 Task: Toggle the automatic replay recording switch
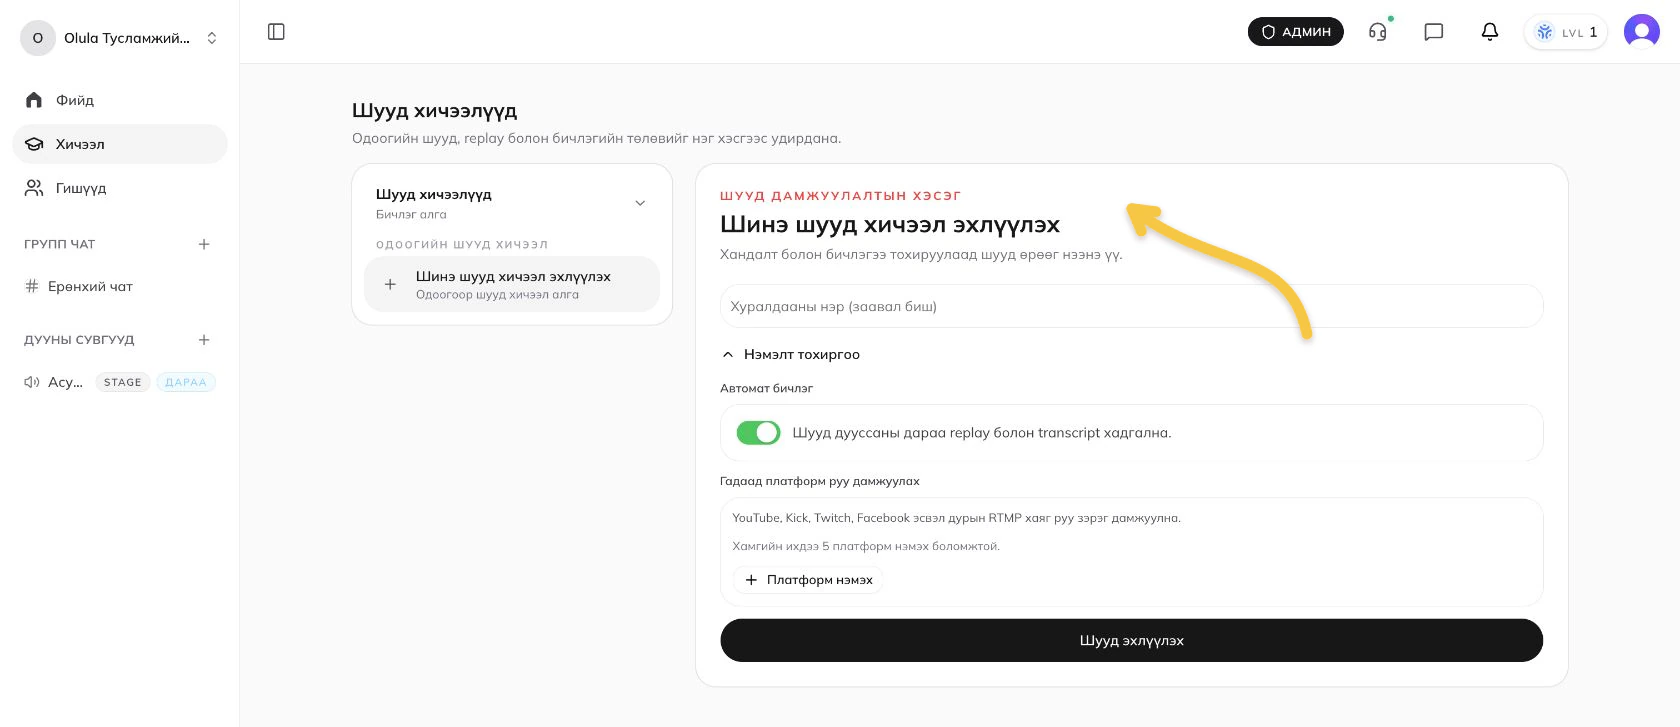click(758, 433)
